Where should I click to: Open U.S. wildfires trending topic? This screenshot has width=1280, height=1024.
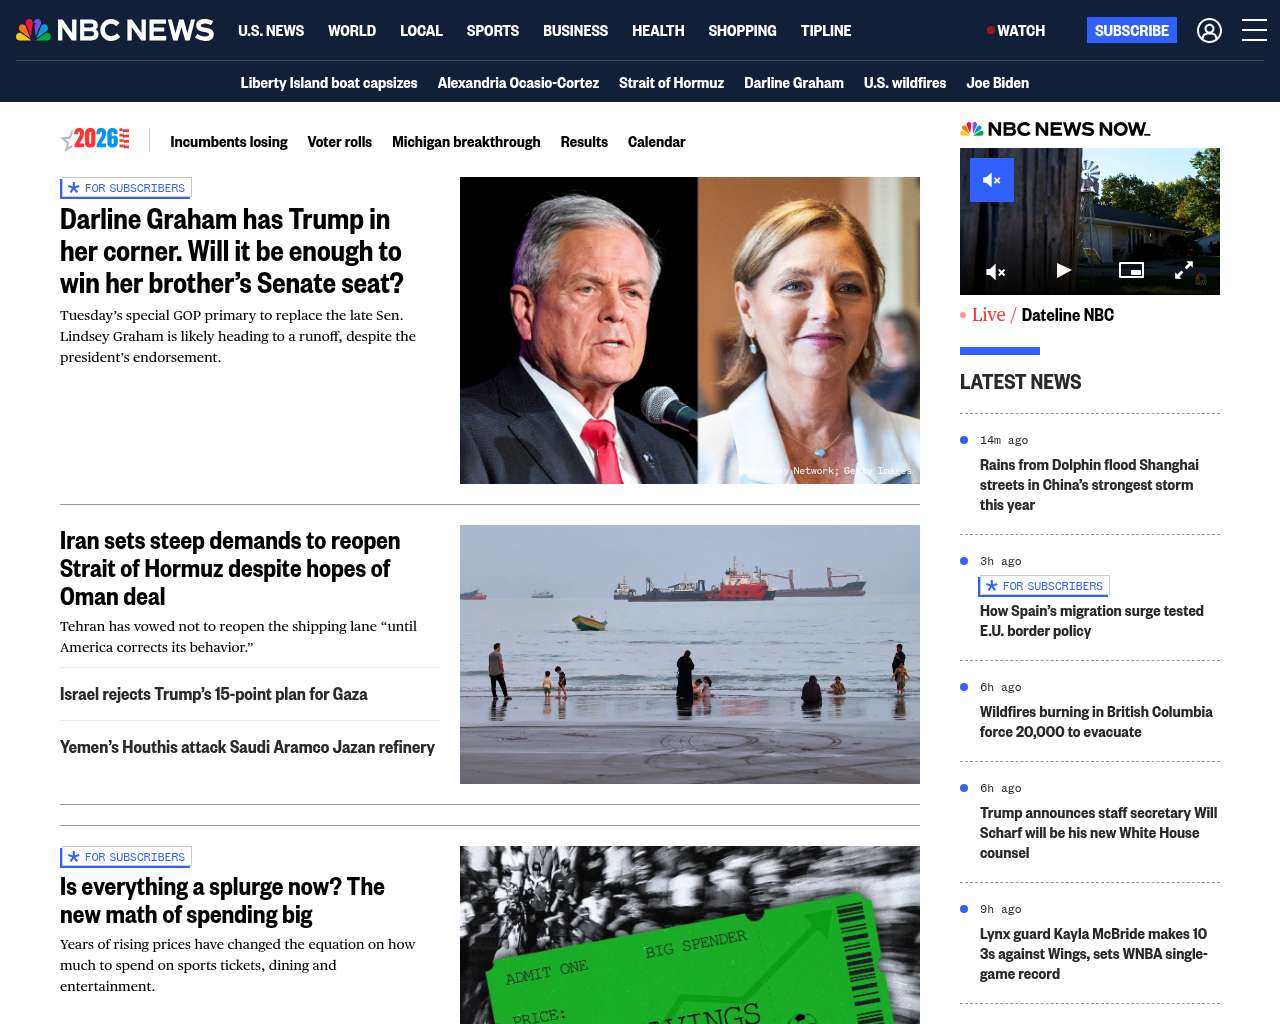pos(905,83)
